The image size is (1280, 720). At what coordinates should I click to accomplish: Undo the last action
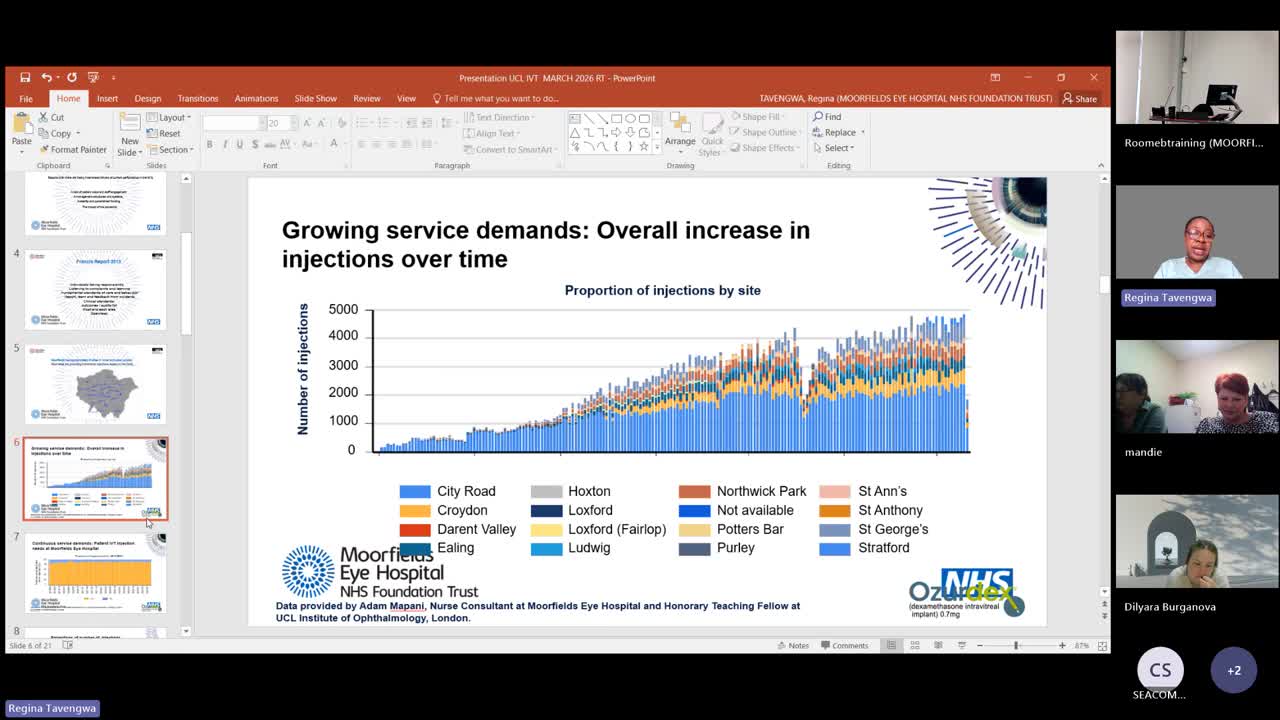pyautogui.click(x=46, y=78)
